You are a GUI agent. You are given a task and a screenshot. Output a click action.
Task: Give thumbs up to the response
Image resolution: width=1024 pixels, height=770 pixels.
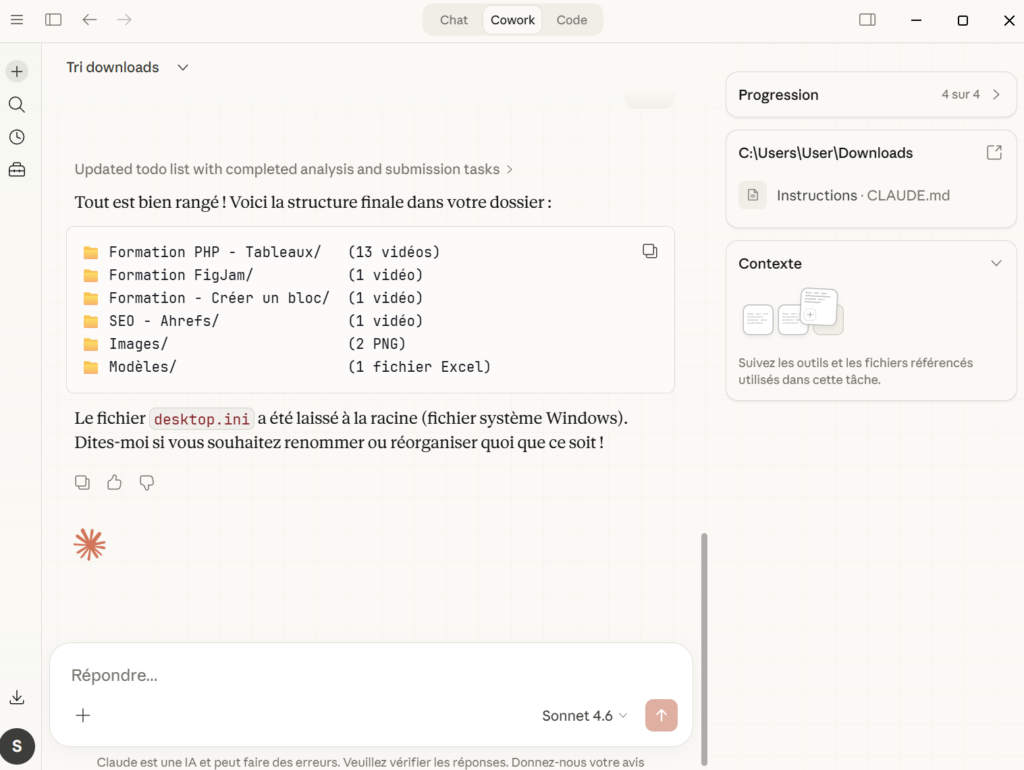click(115, 483)
